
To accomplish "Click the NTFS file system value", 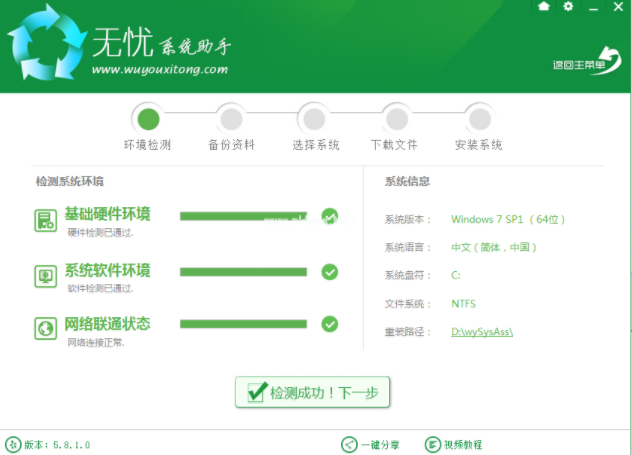I will (x=464, y=303).
